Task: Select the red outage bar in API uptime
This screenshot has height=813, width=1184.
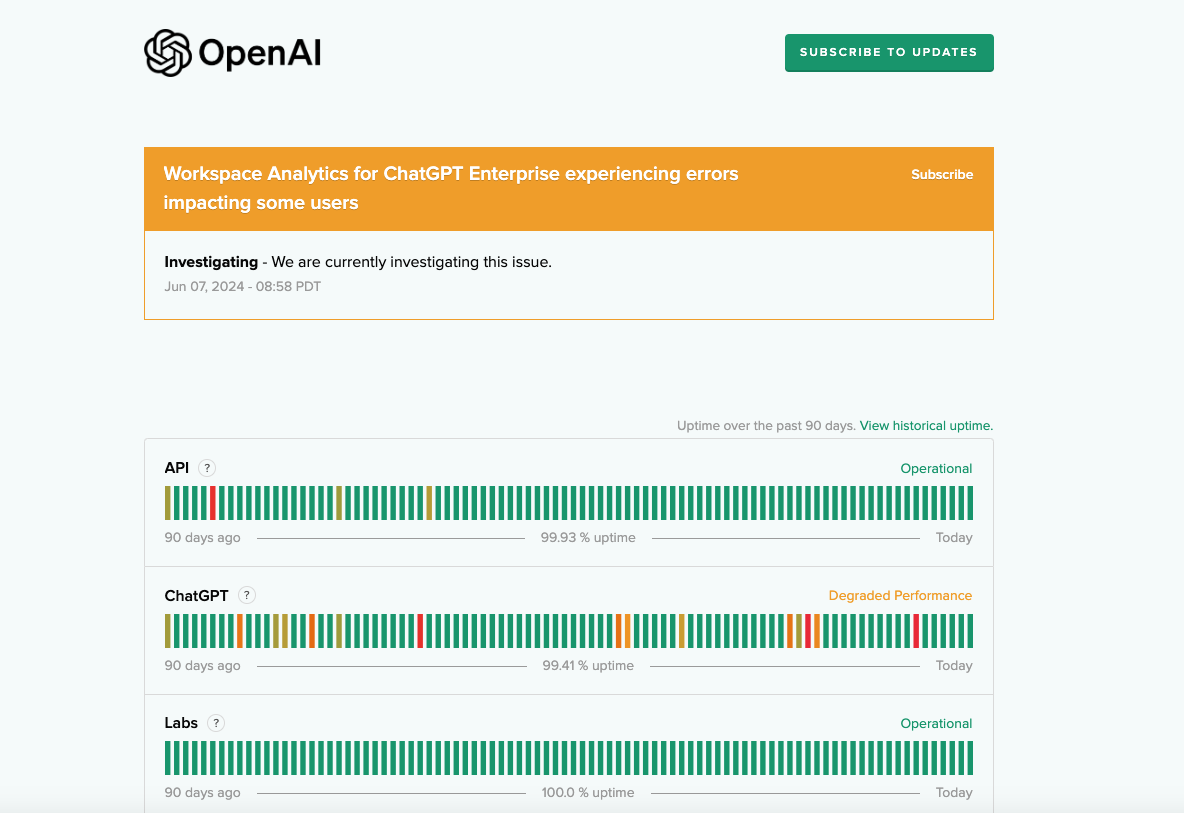Action: [213, 503]
